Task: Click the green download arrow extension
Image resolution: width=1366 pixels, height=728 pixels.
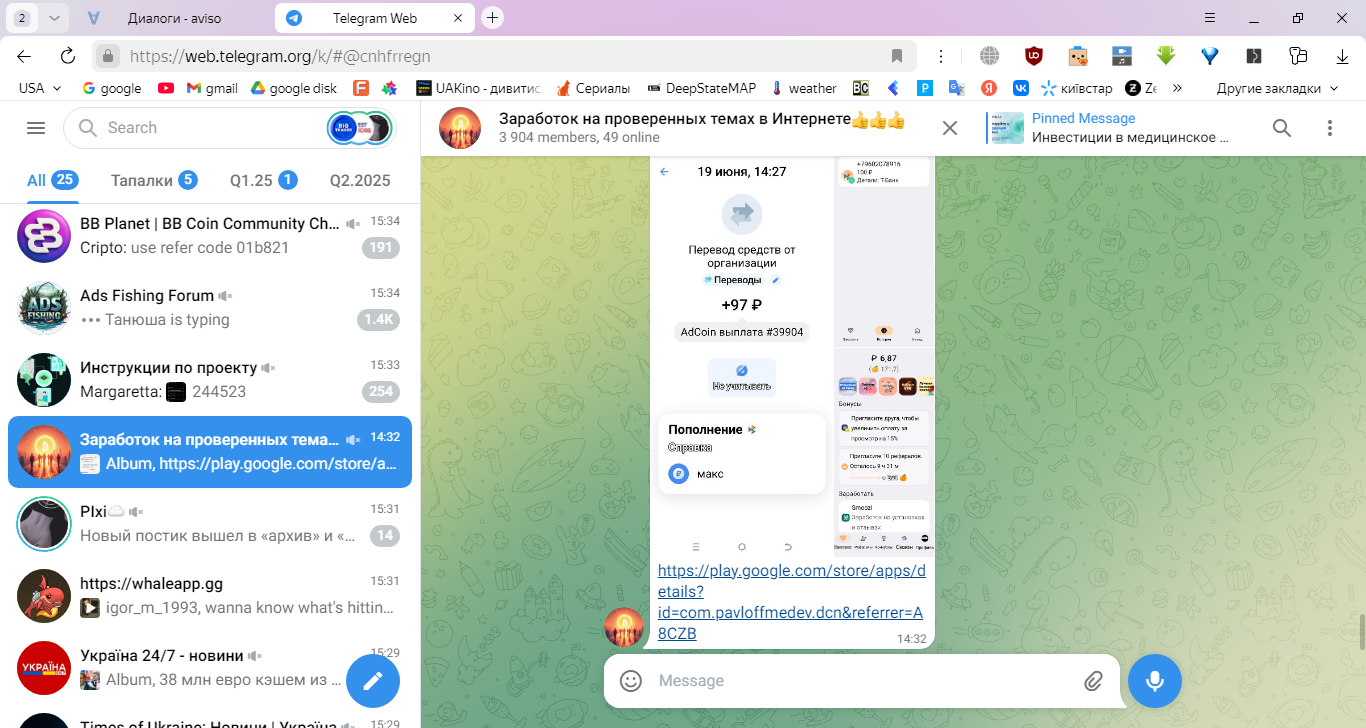Action: tap(1166, 56)
